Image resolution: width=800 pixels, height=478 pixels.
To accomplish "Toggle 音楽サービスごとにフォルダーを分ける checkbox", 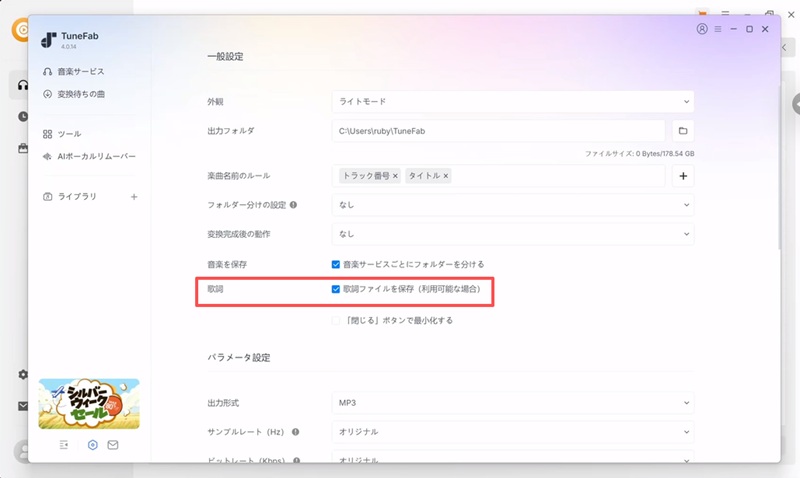I will pyautogui.click(x=336, y=264).
